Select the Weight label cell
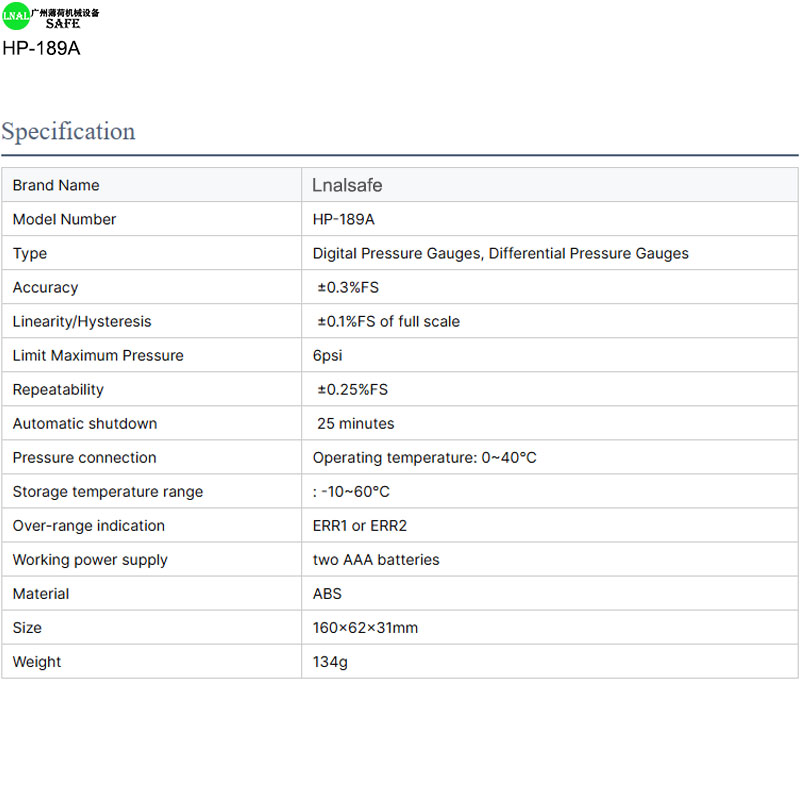This screenshot has height=800, width=800. click(x=152, y=662)
